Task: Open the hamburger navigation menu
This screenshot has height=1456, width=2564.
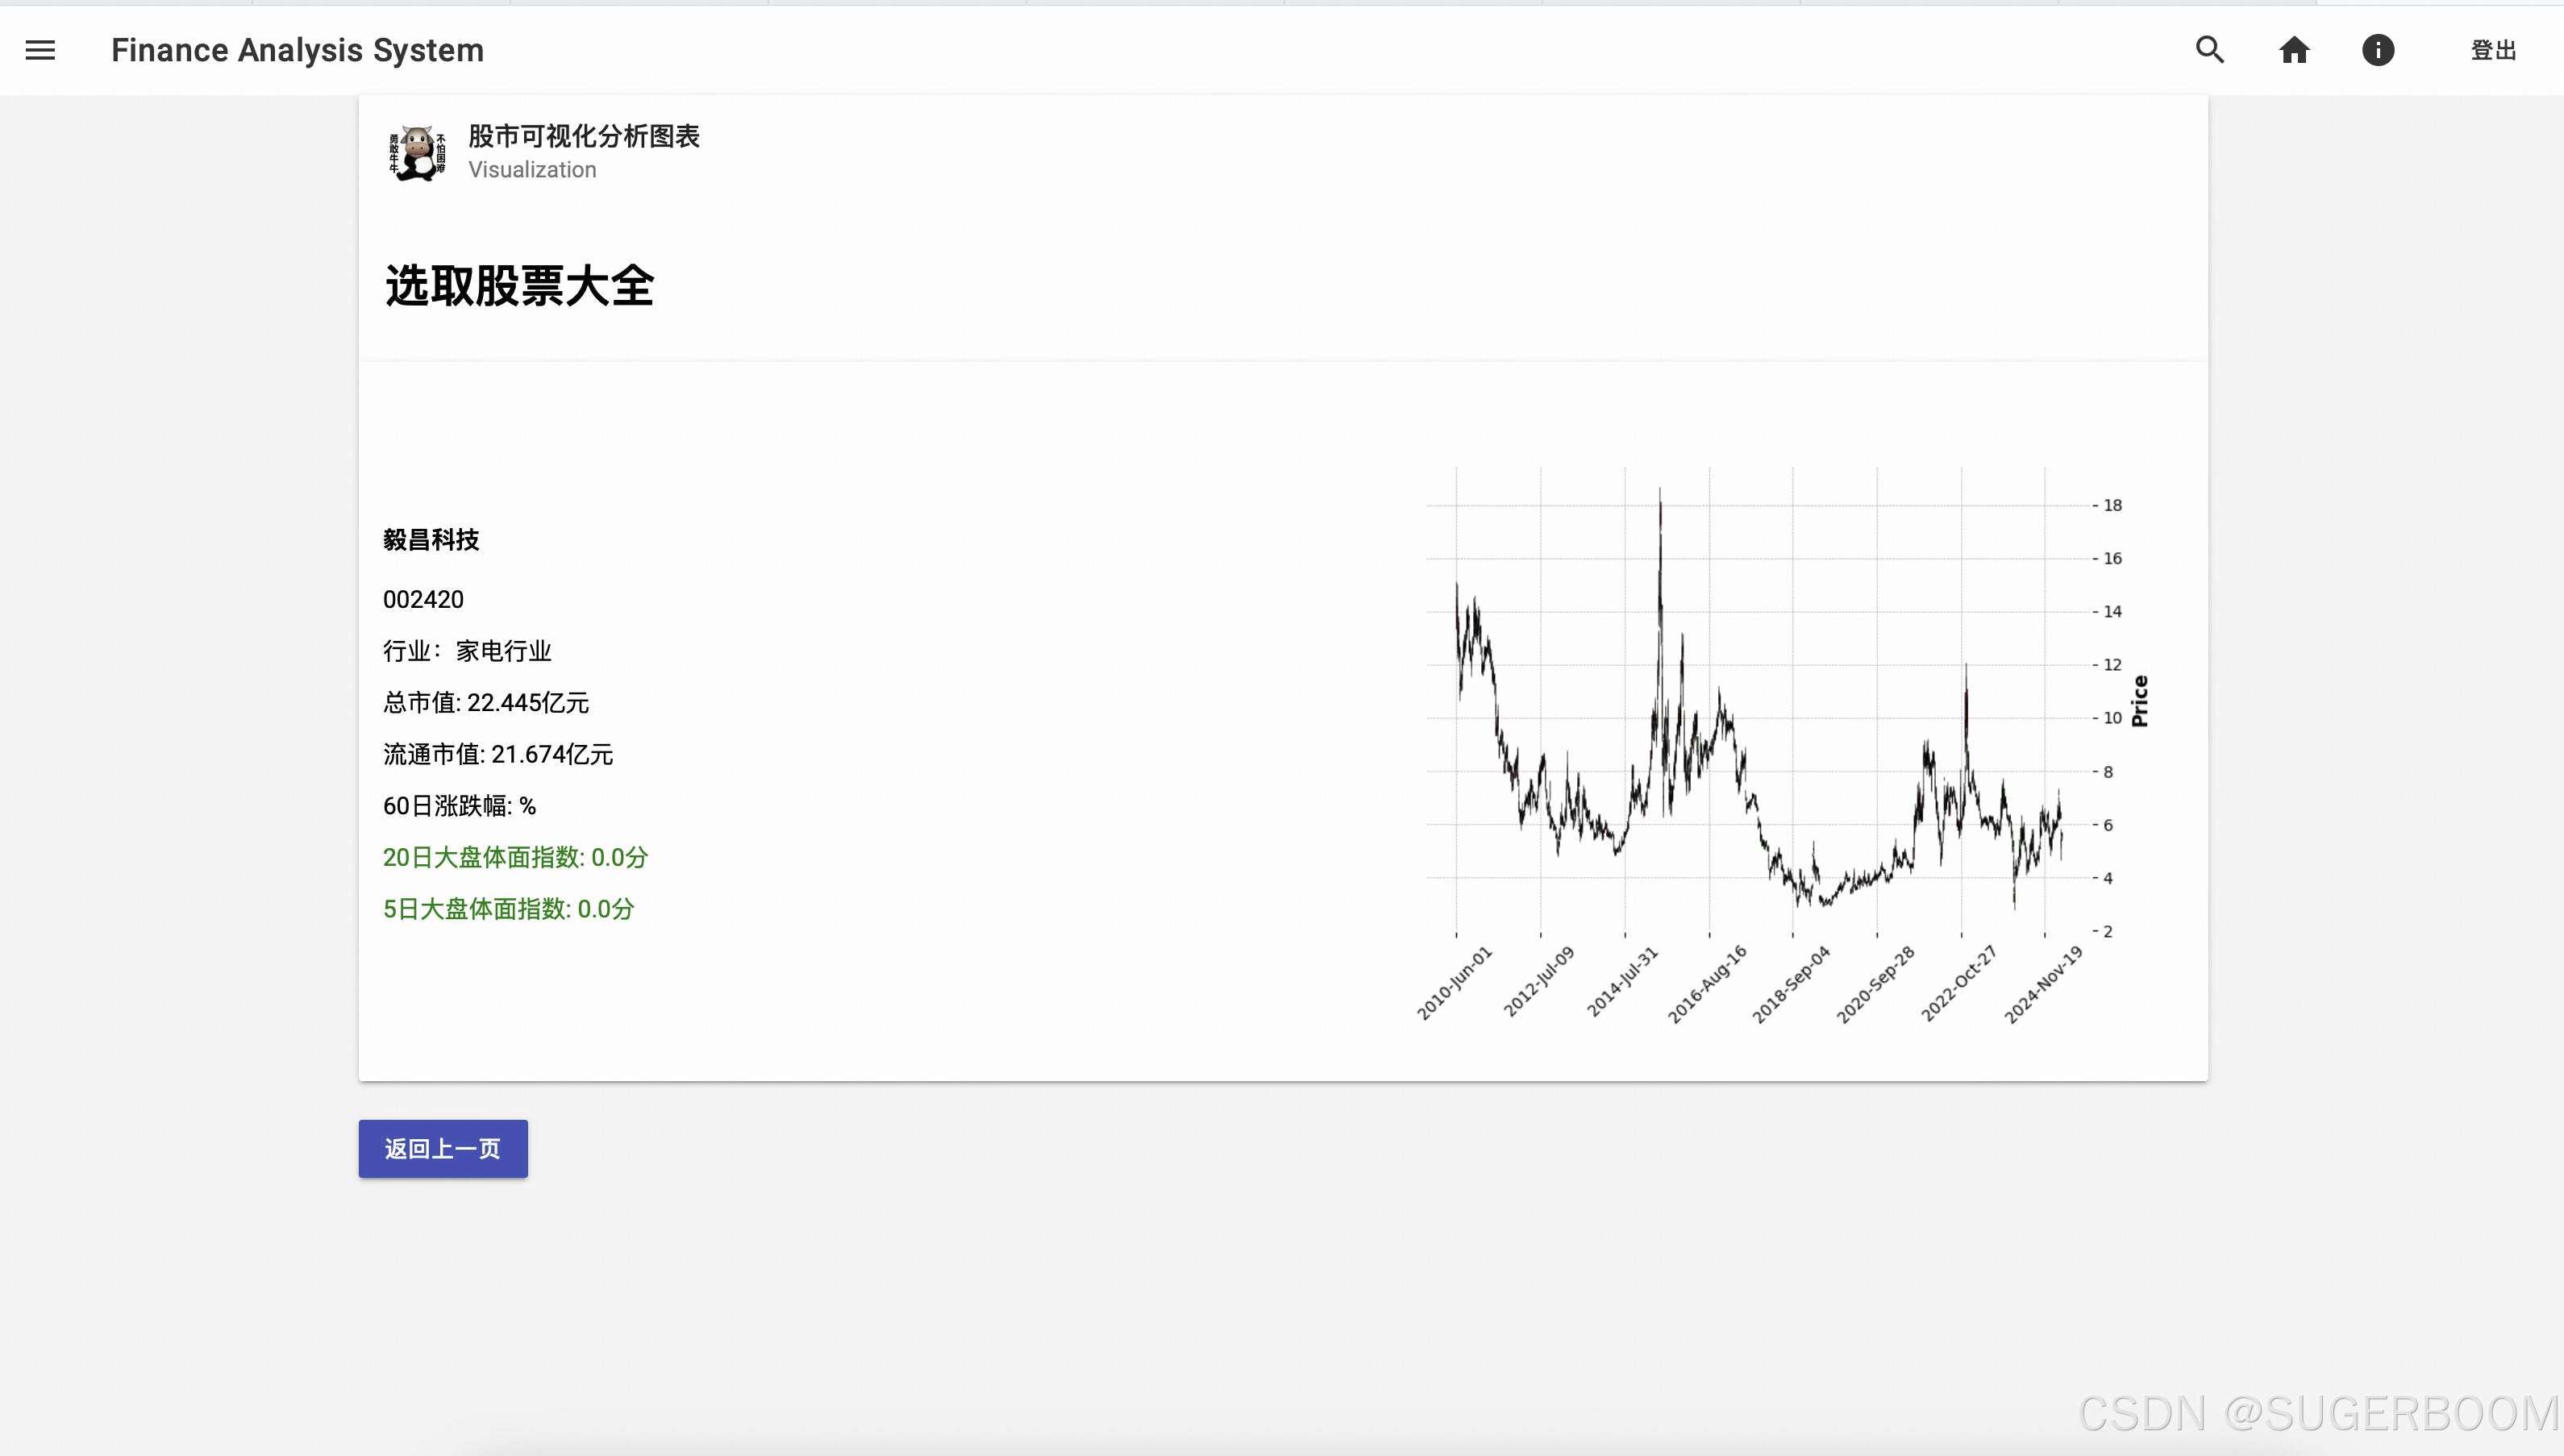Action: (x=40, y=50)
